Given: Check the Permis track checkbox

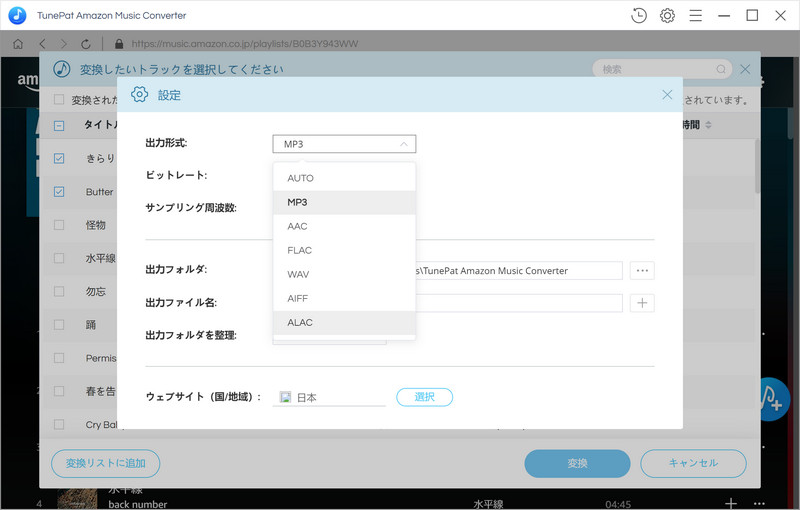Looking at the screenshot, I should (x=59, y=358).
